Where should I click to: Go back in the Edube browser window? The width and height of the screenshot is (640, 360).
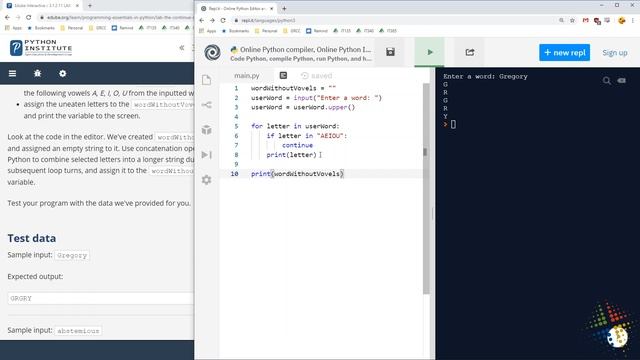click(x=7, y=18)
